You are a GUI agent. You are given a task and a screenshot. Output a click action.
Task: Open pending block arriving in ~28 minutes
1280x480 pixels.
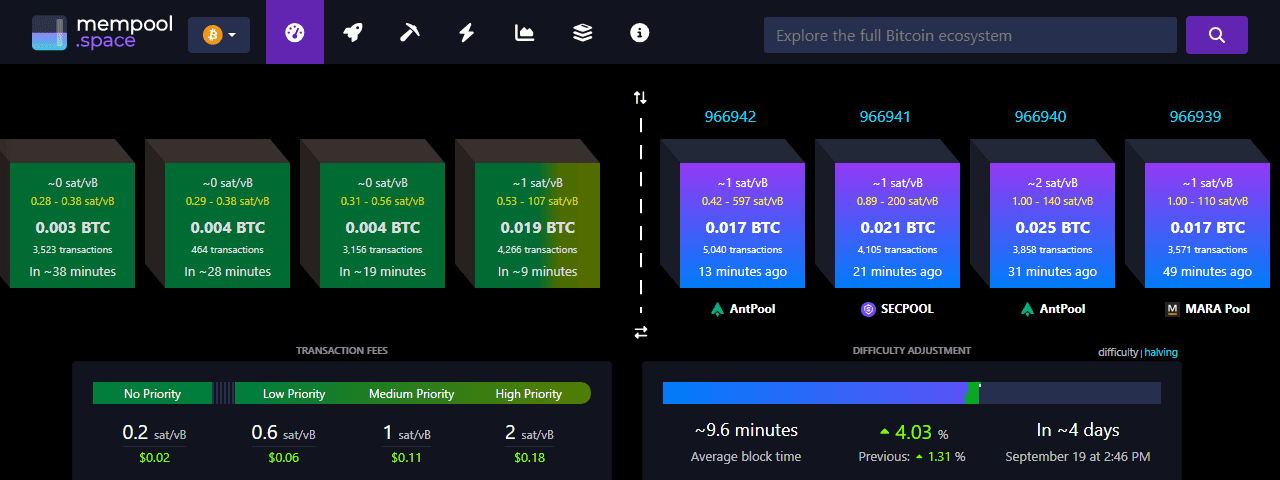point(227,227)
